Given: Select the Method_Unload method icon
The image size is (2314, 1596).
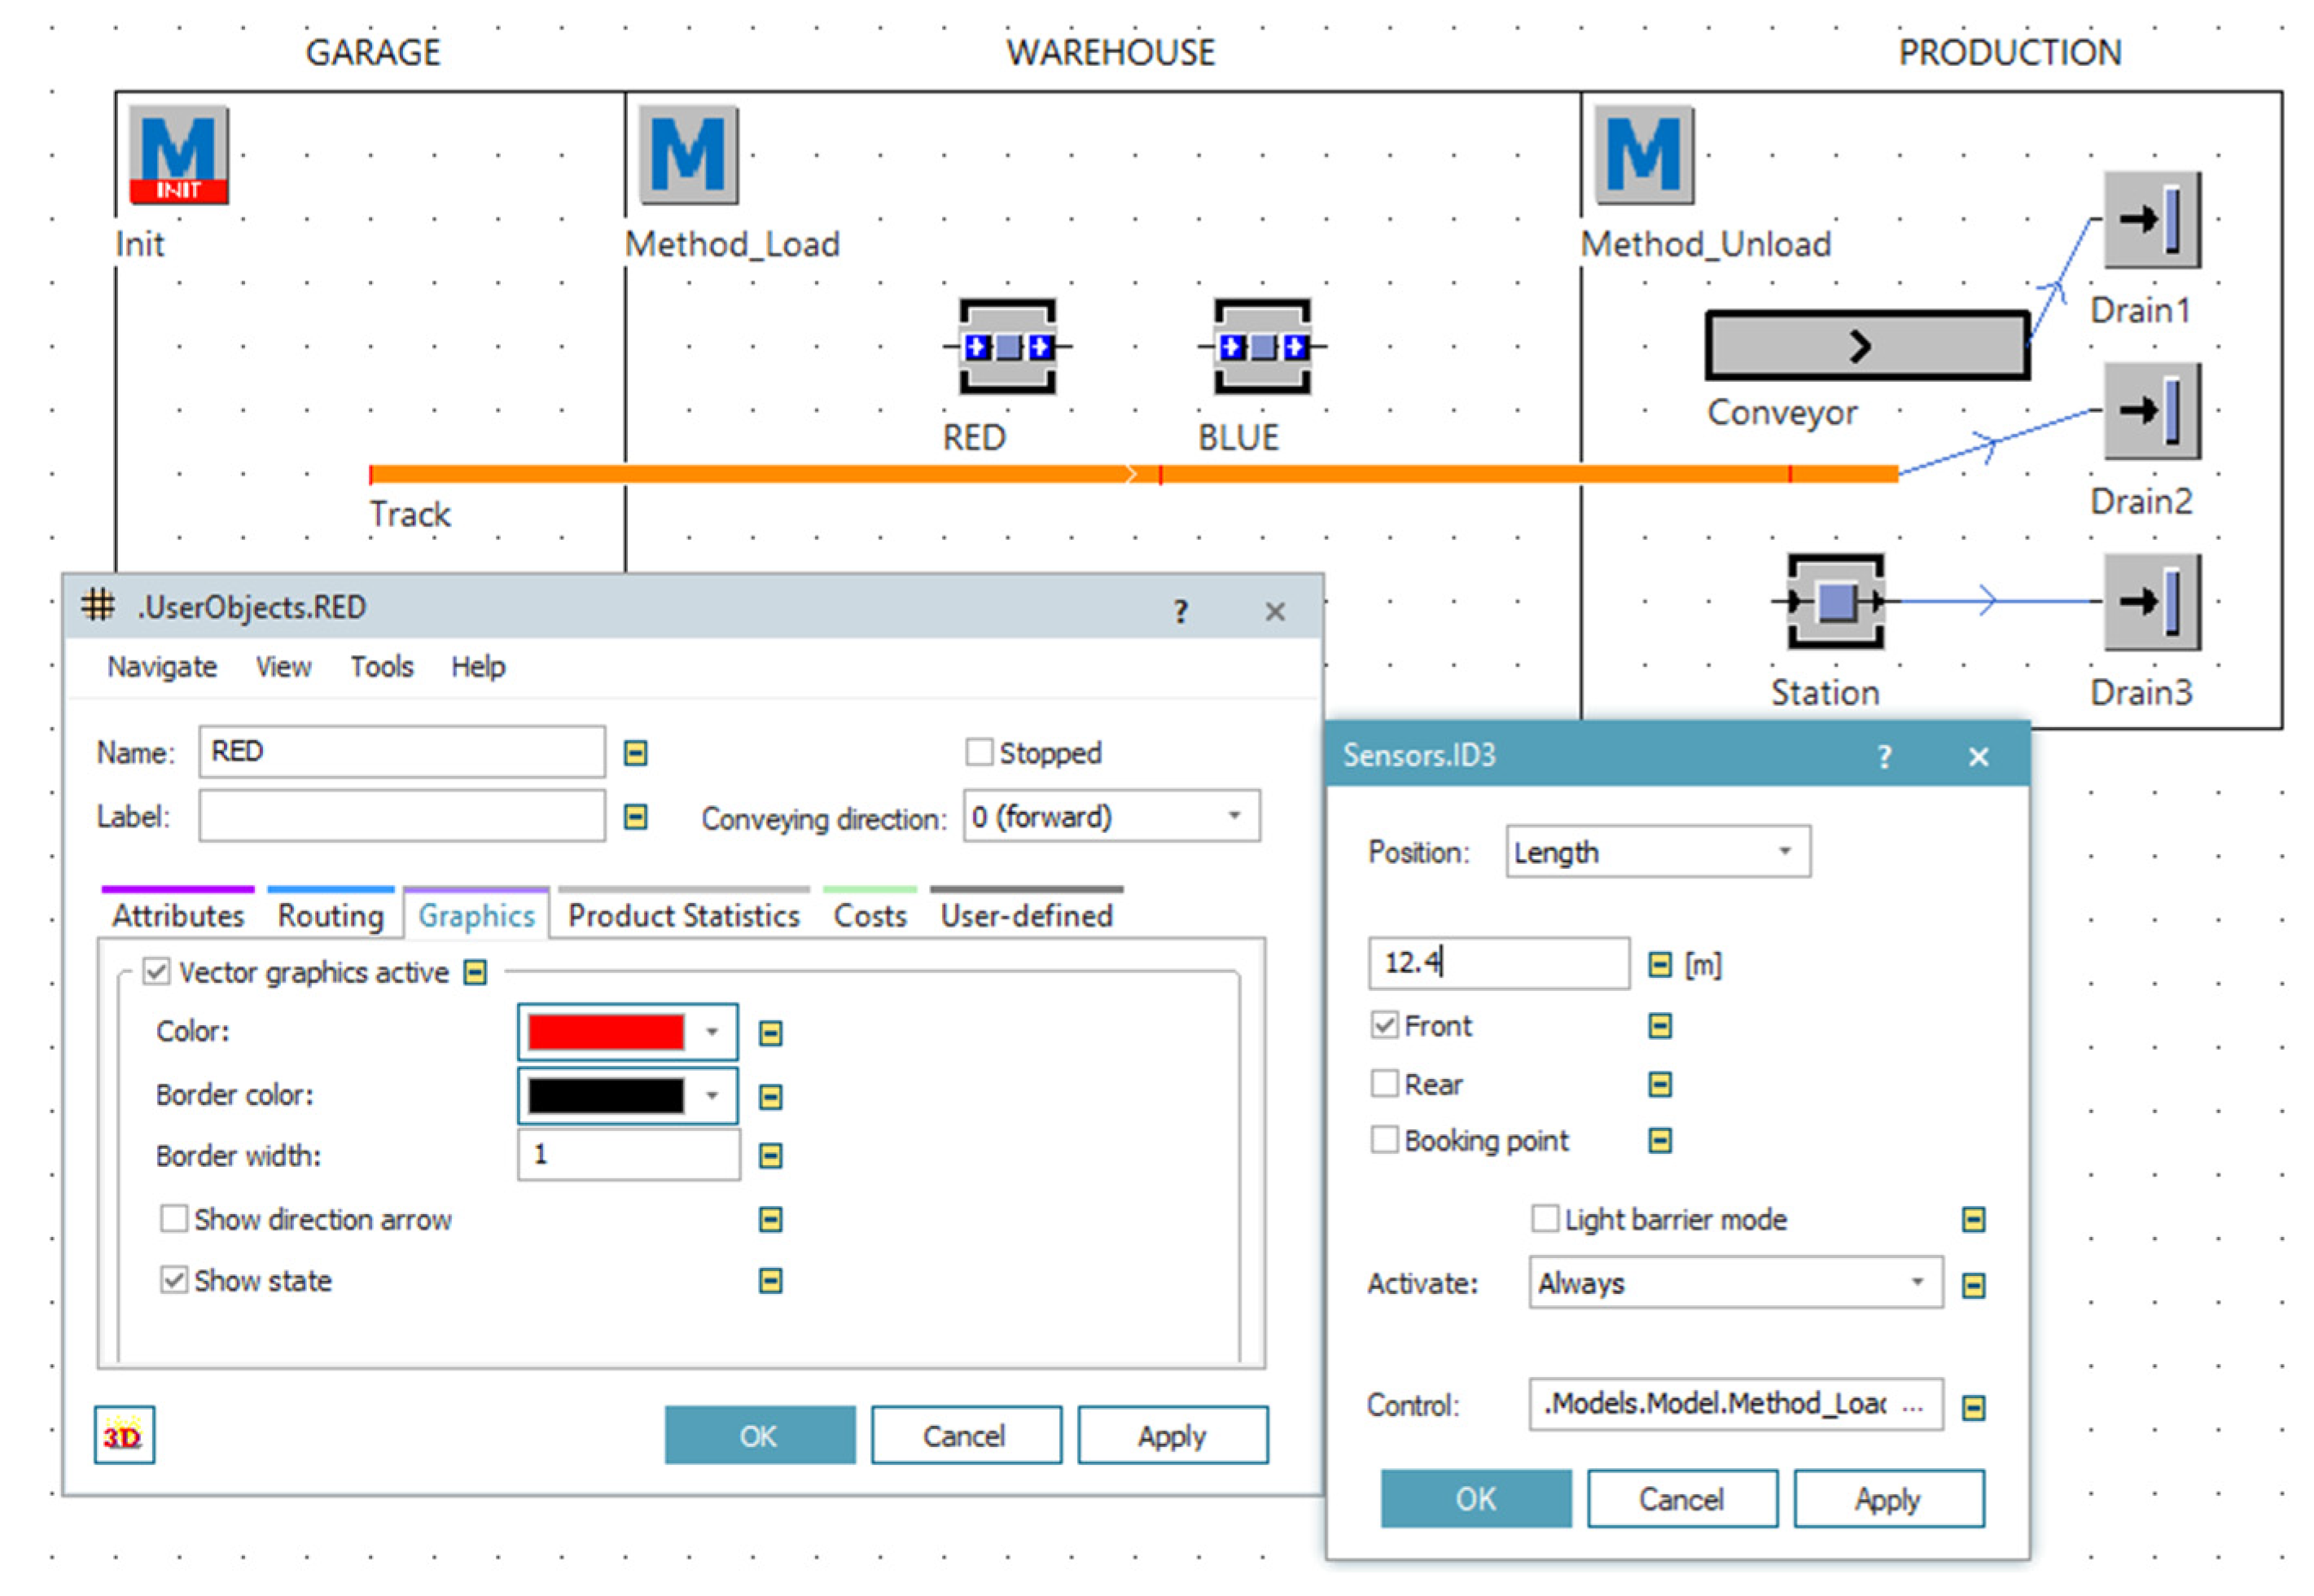Looking at the screenshot, I should point(1643,155).
